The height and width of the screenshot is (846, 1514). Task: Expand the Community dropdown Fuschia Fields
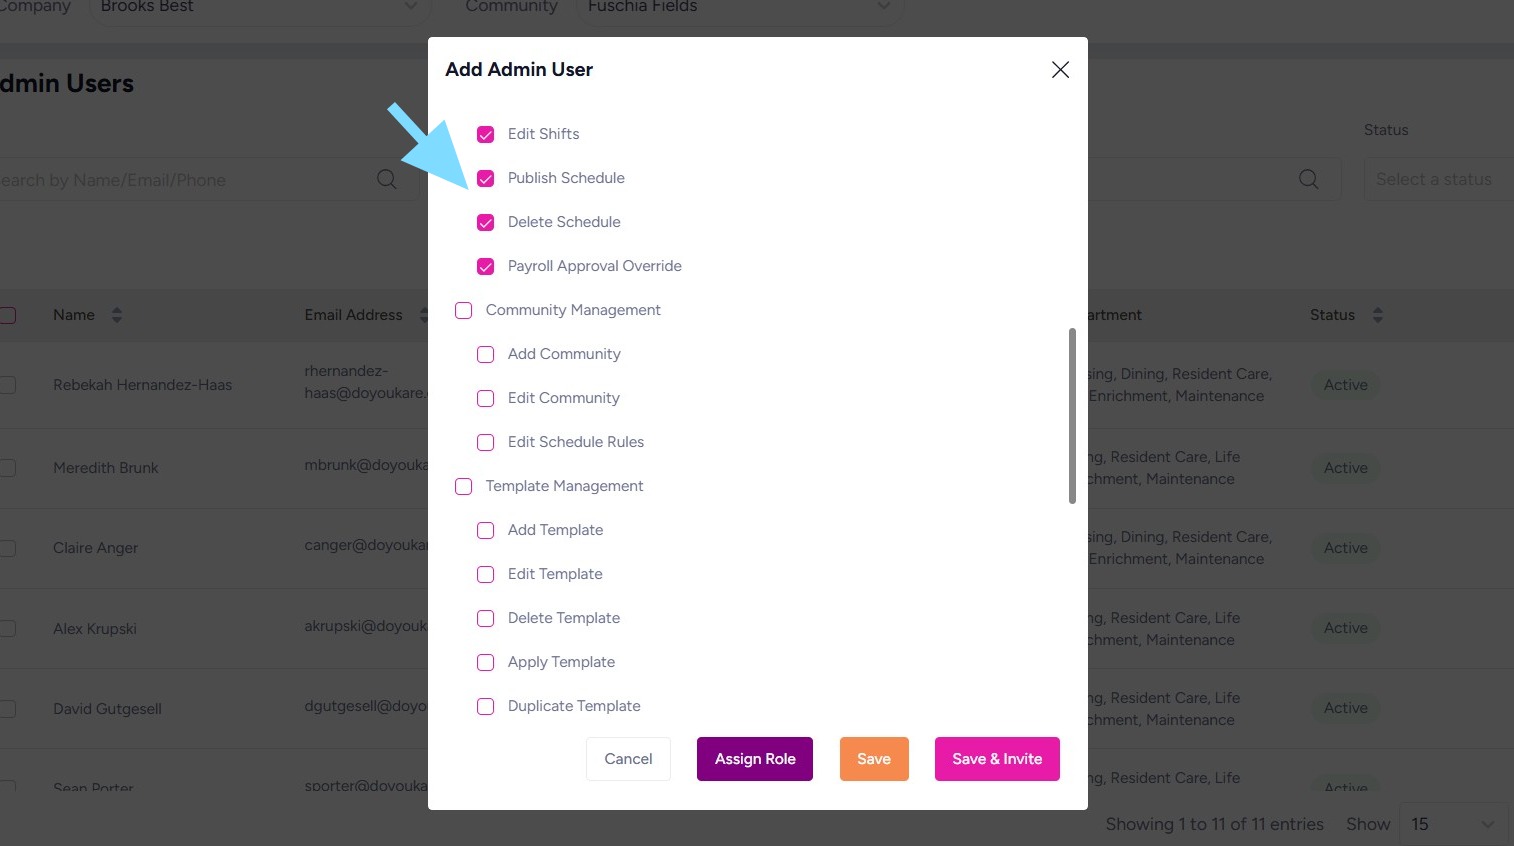coord(740,8)
